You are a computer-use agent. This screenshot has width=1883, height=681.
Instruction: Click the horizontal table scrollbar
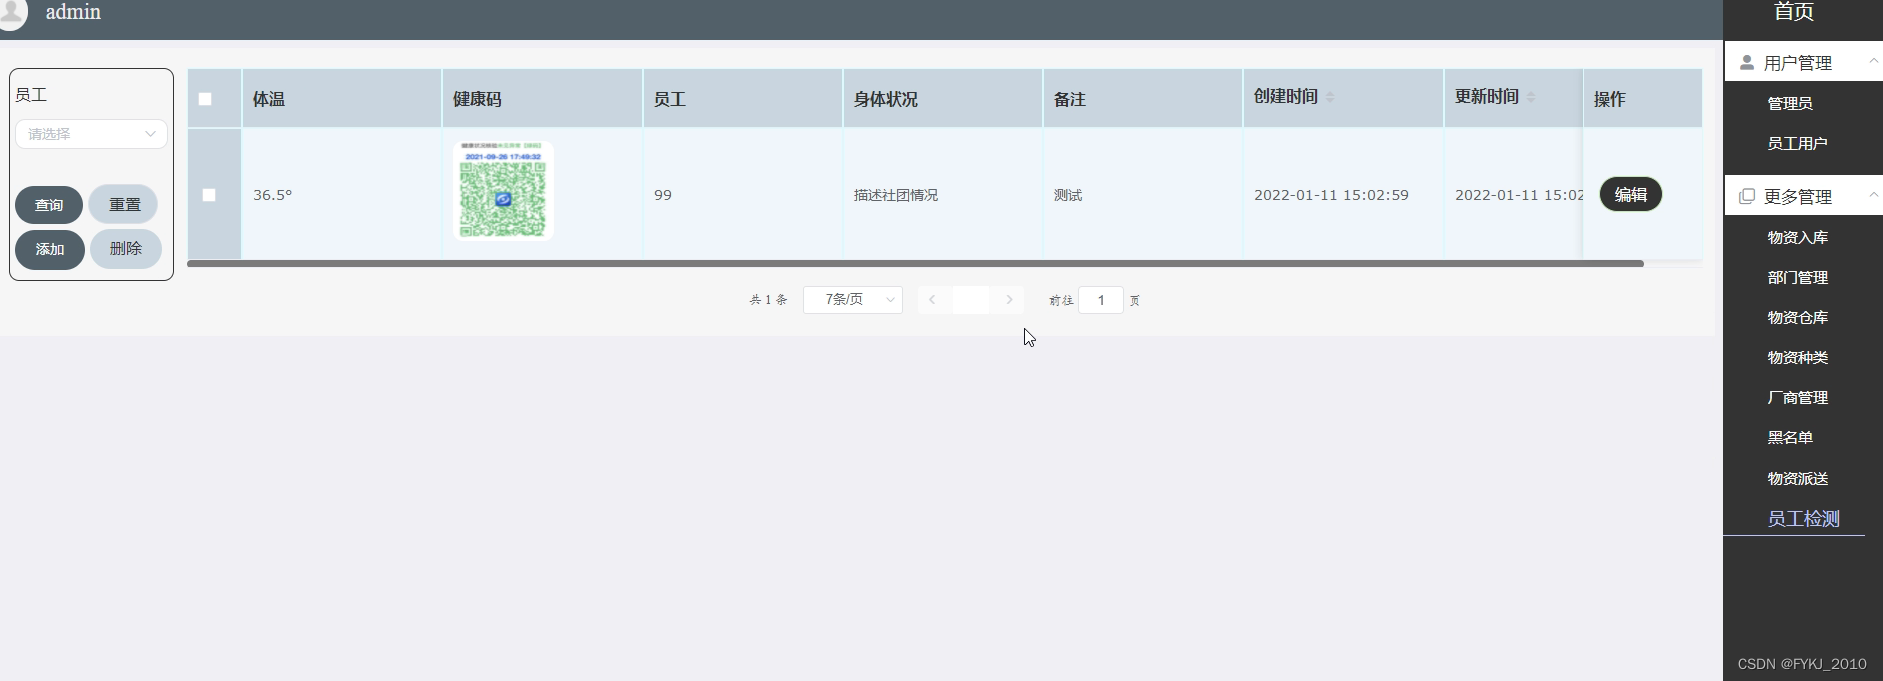(x=915, y=263)
